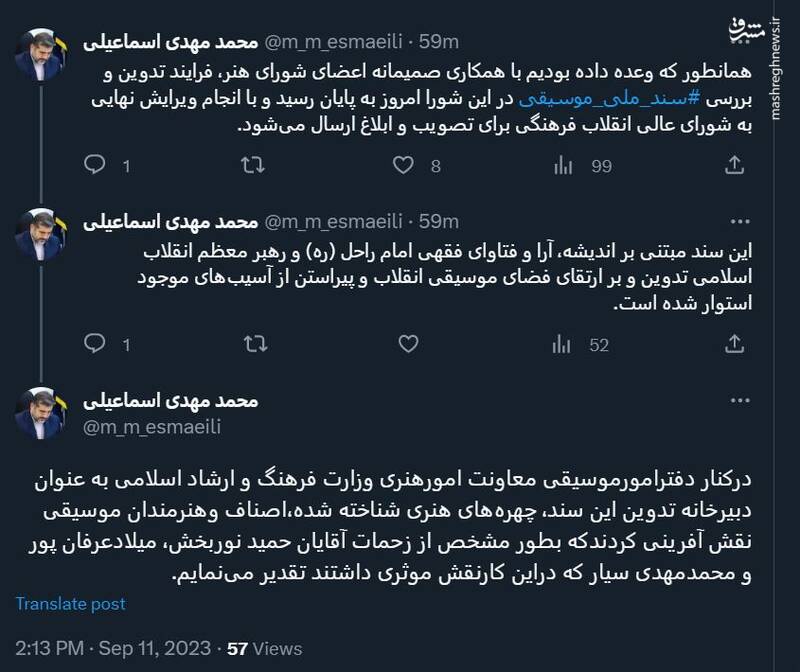Screen dimensions: 800x672
Task: Click the author display name on the topmost tweet
Action: click(x=171, y=41)
